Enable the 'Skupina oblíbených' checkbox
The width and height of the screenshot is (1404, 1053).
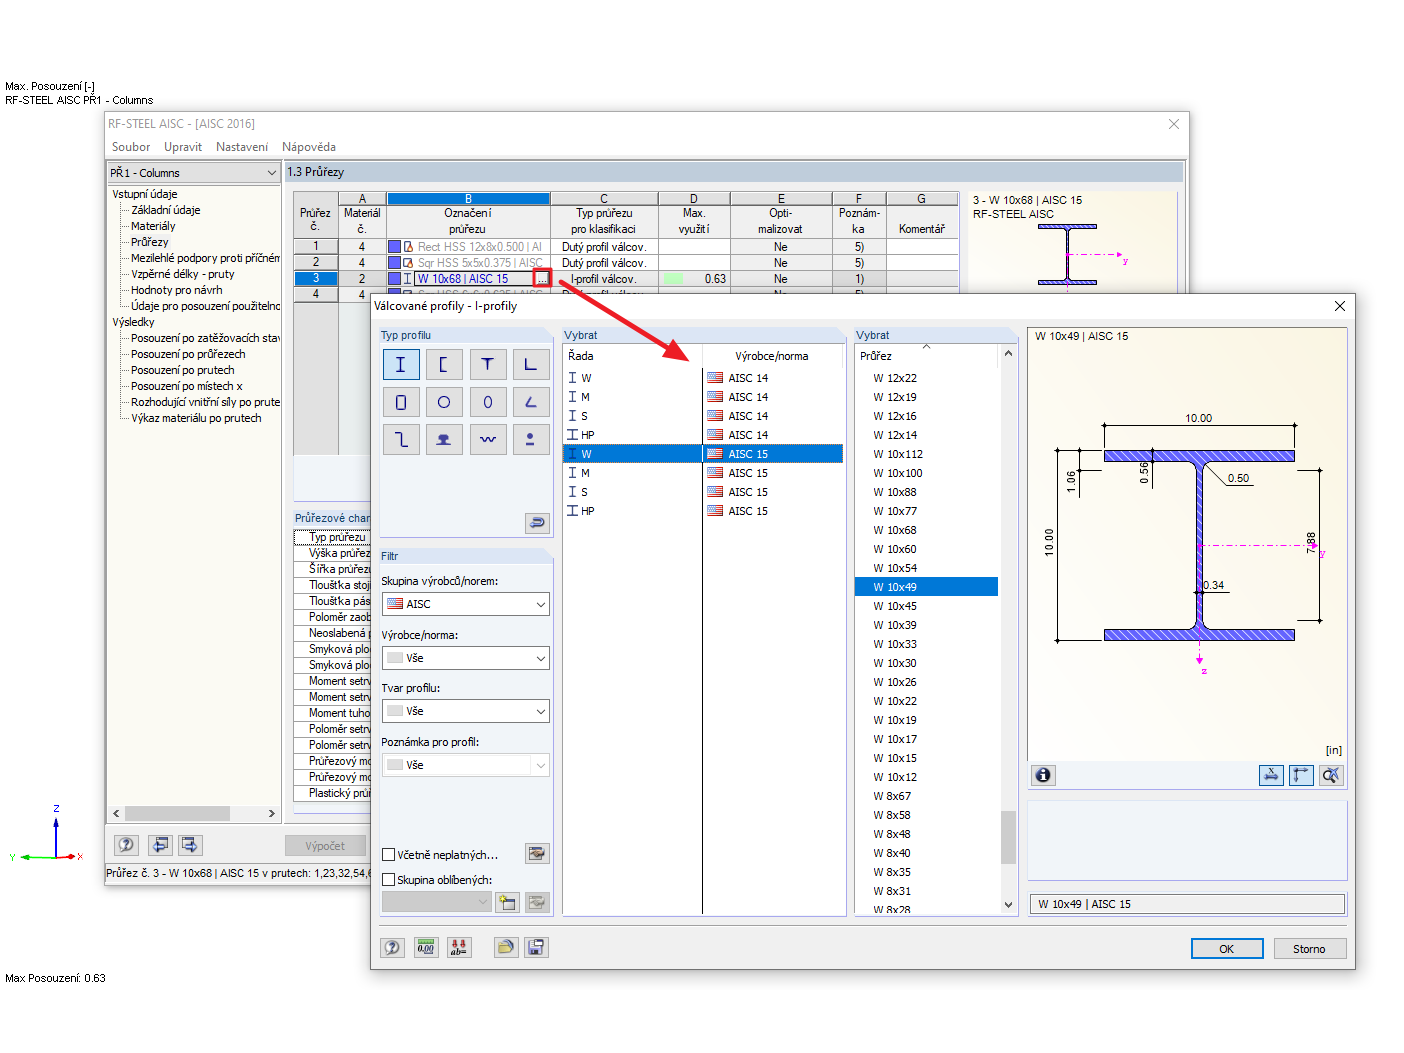pyautogui.click(x=389, y=880)
